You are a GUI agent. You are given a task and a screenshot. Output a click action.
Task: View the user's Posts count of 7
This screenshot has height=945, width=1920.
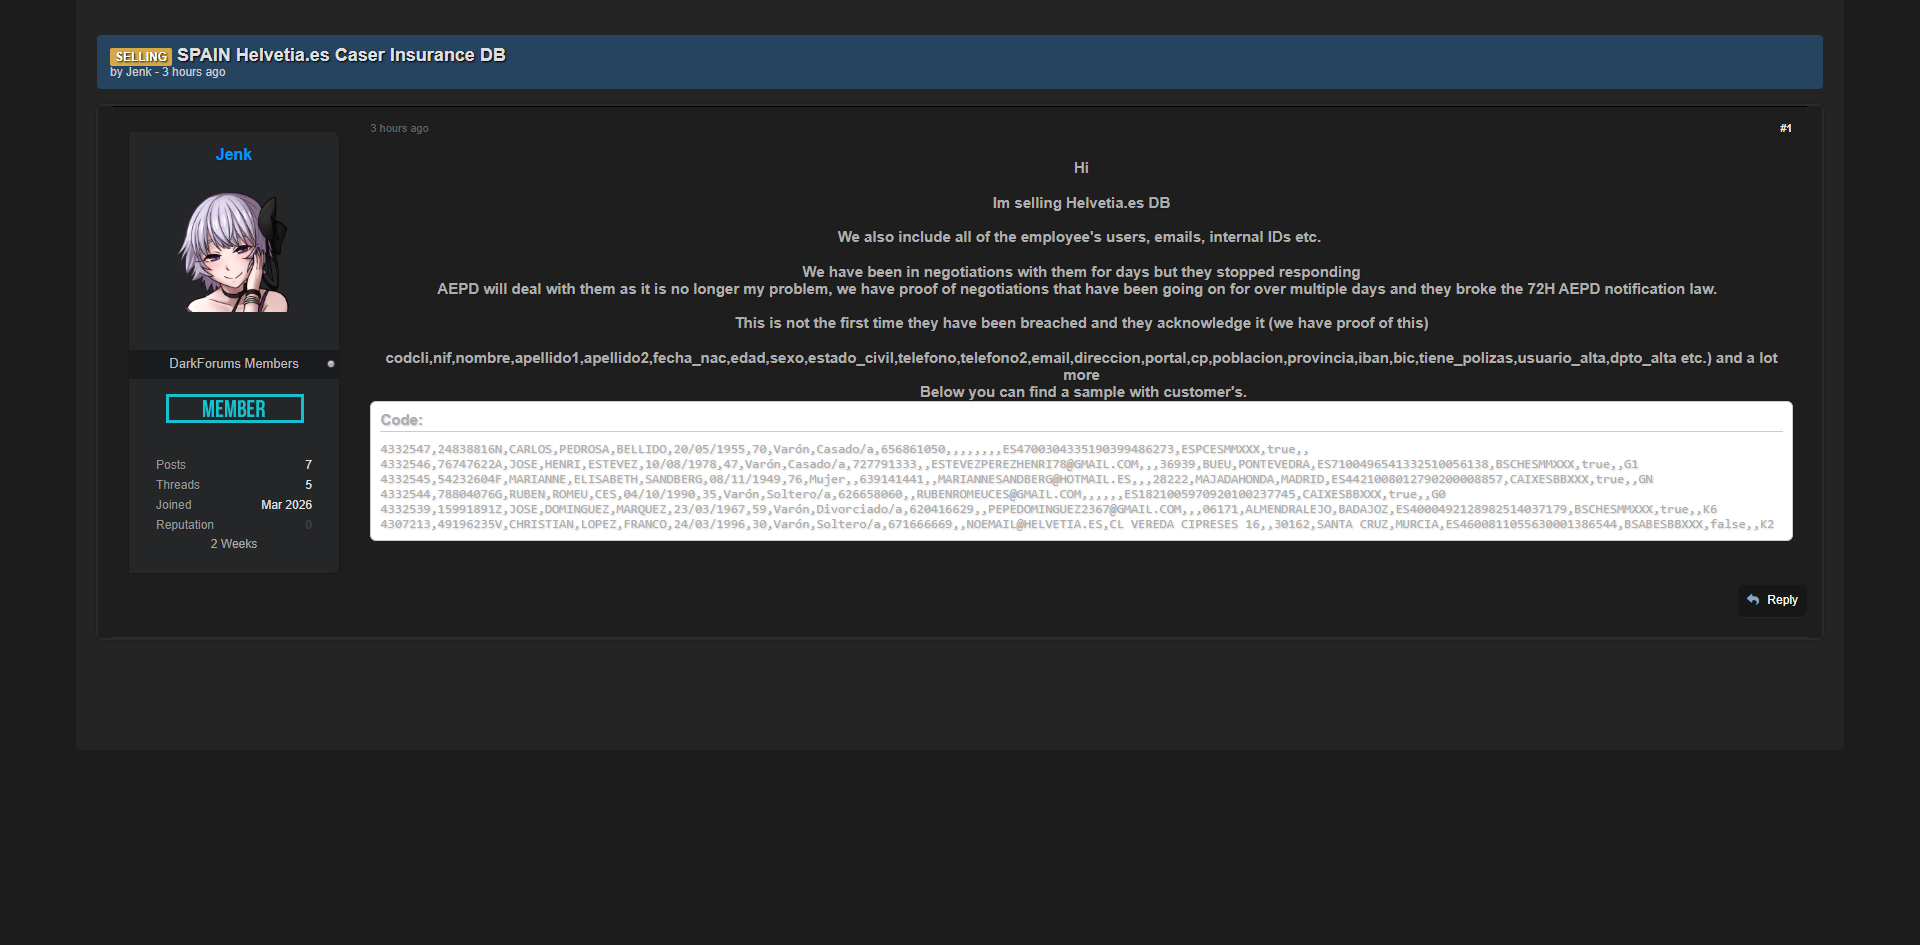coord(308,465)
